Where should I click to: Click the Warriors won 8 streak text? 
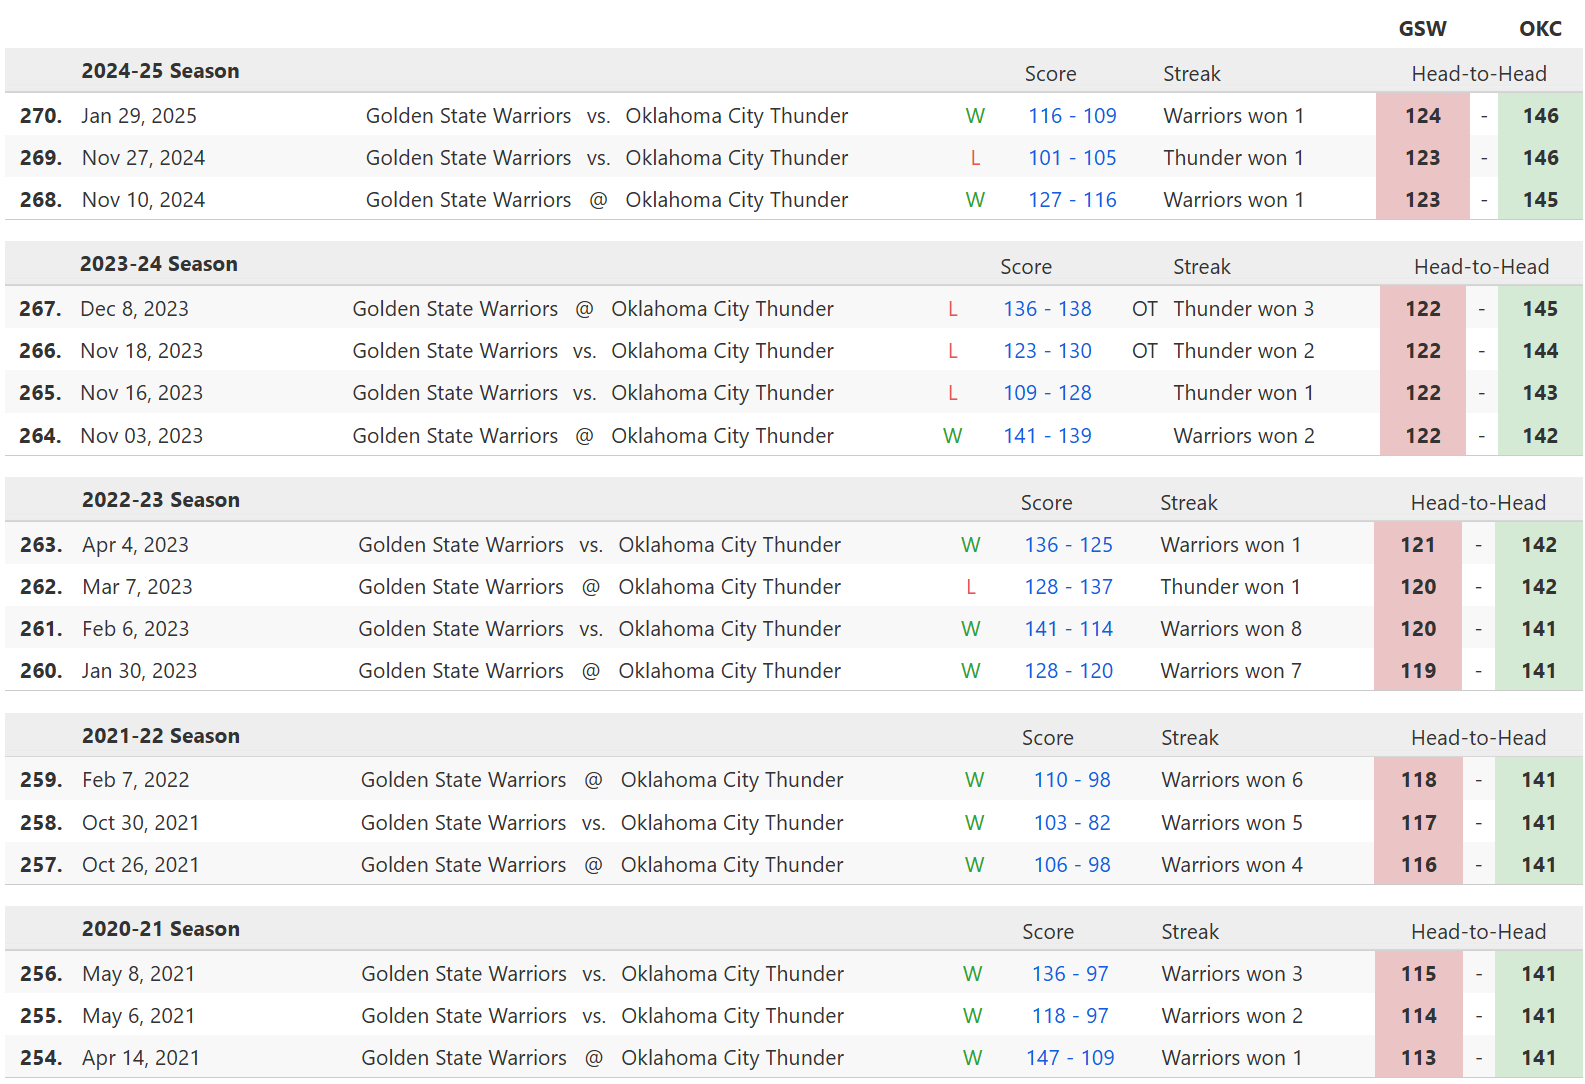(1231, 629)
